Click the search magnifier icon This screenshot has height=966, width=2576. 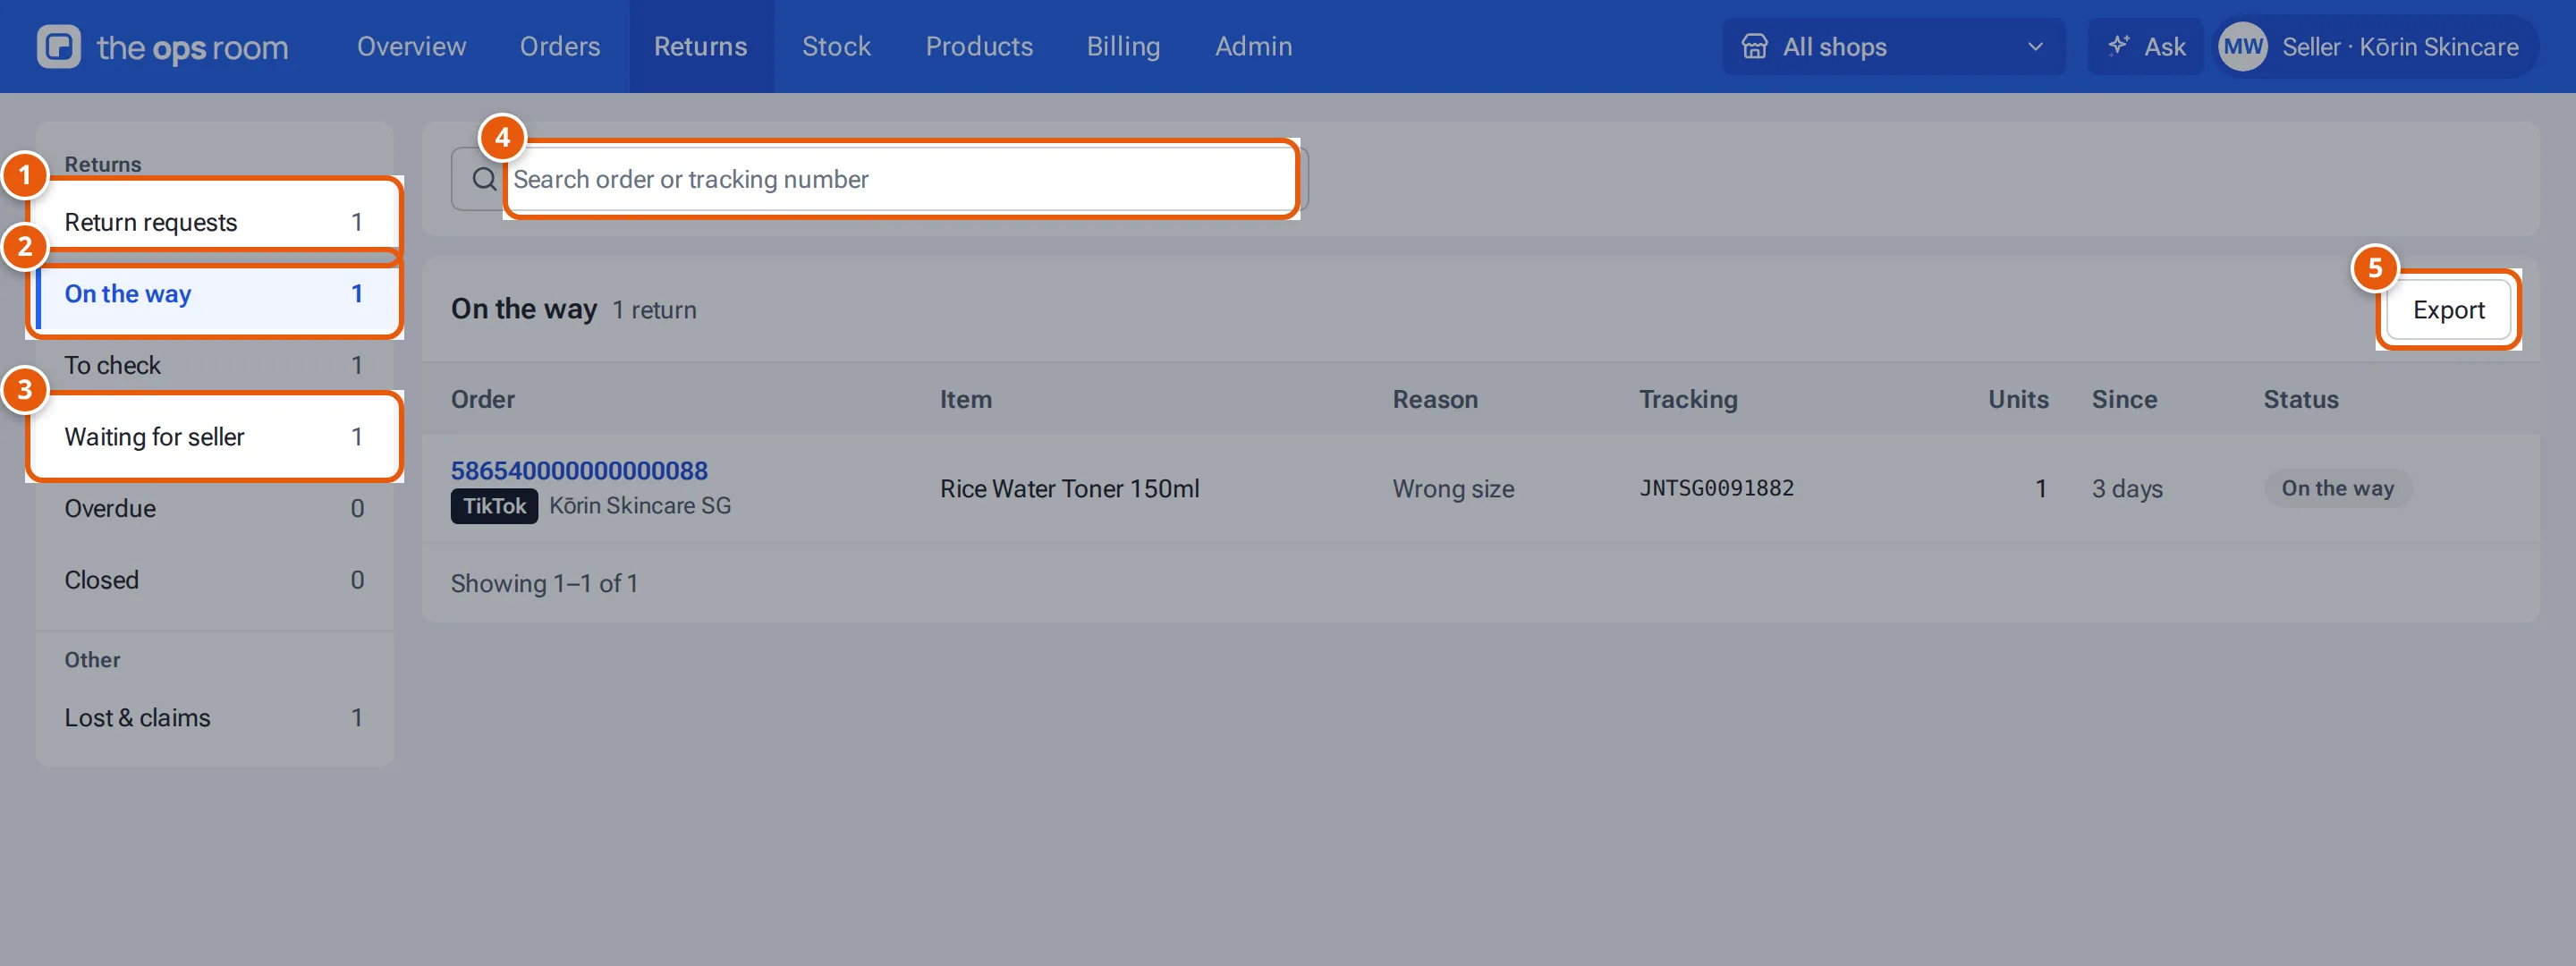pyautogui.click(x=484, y=179)
